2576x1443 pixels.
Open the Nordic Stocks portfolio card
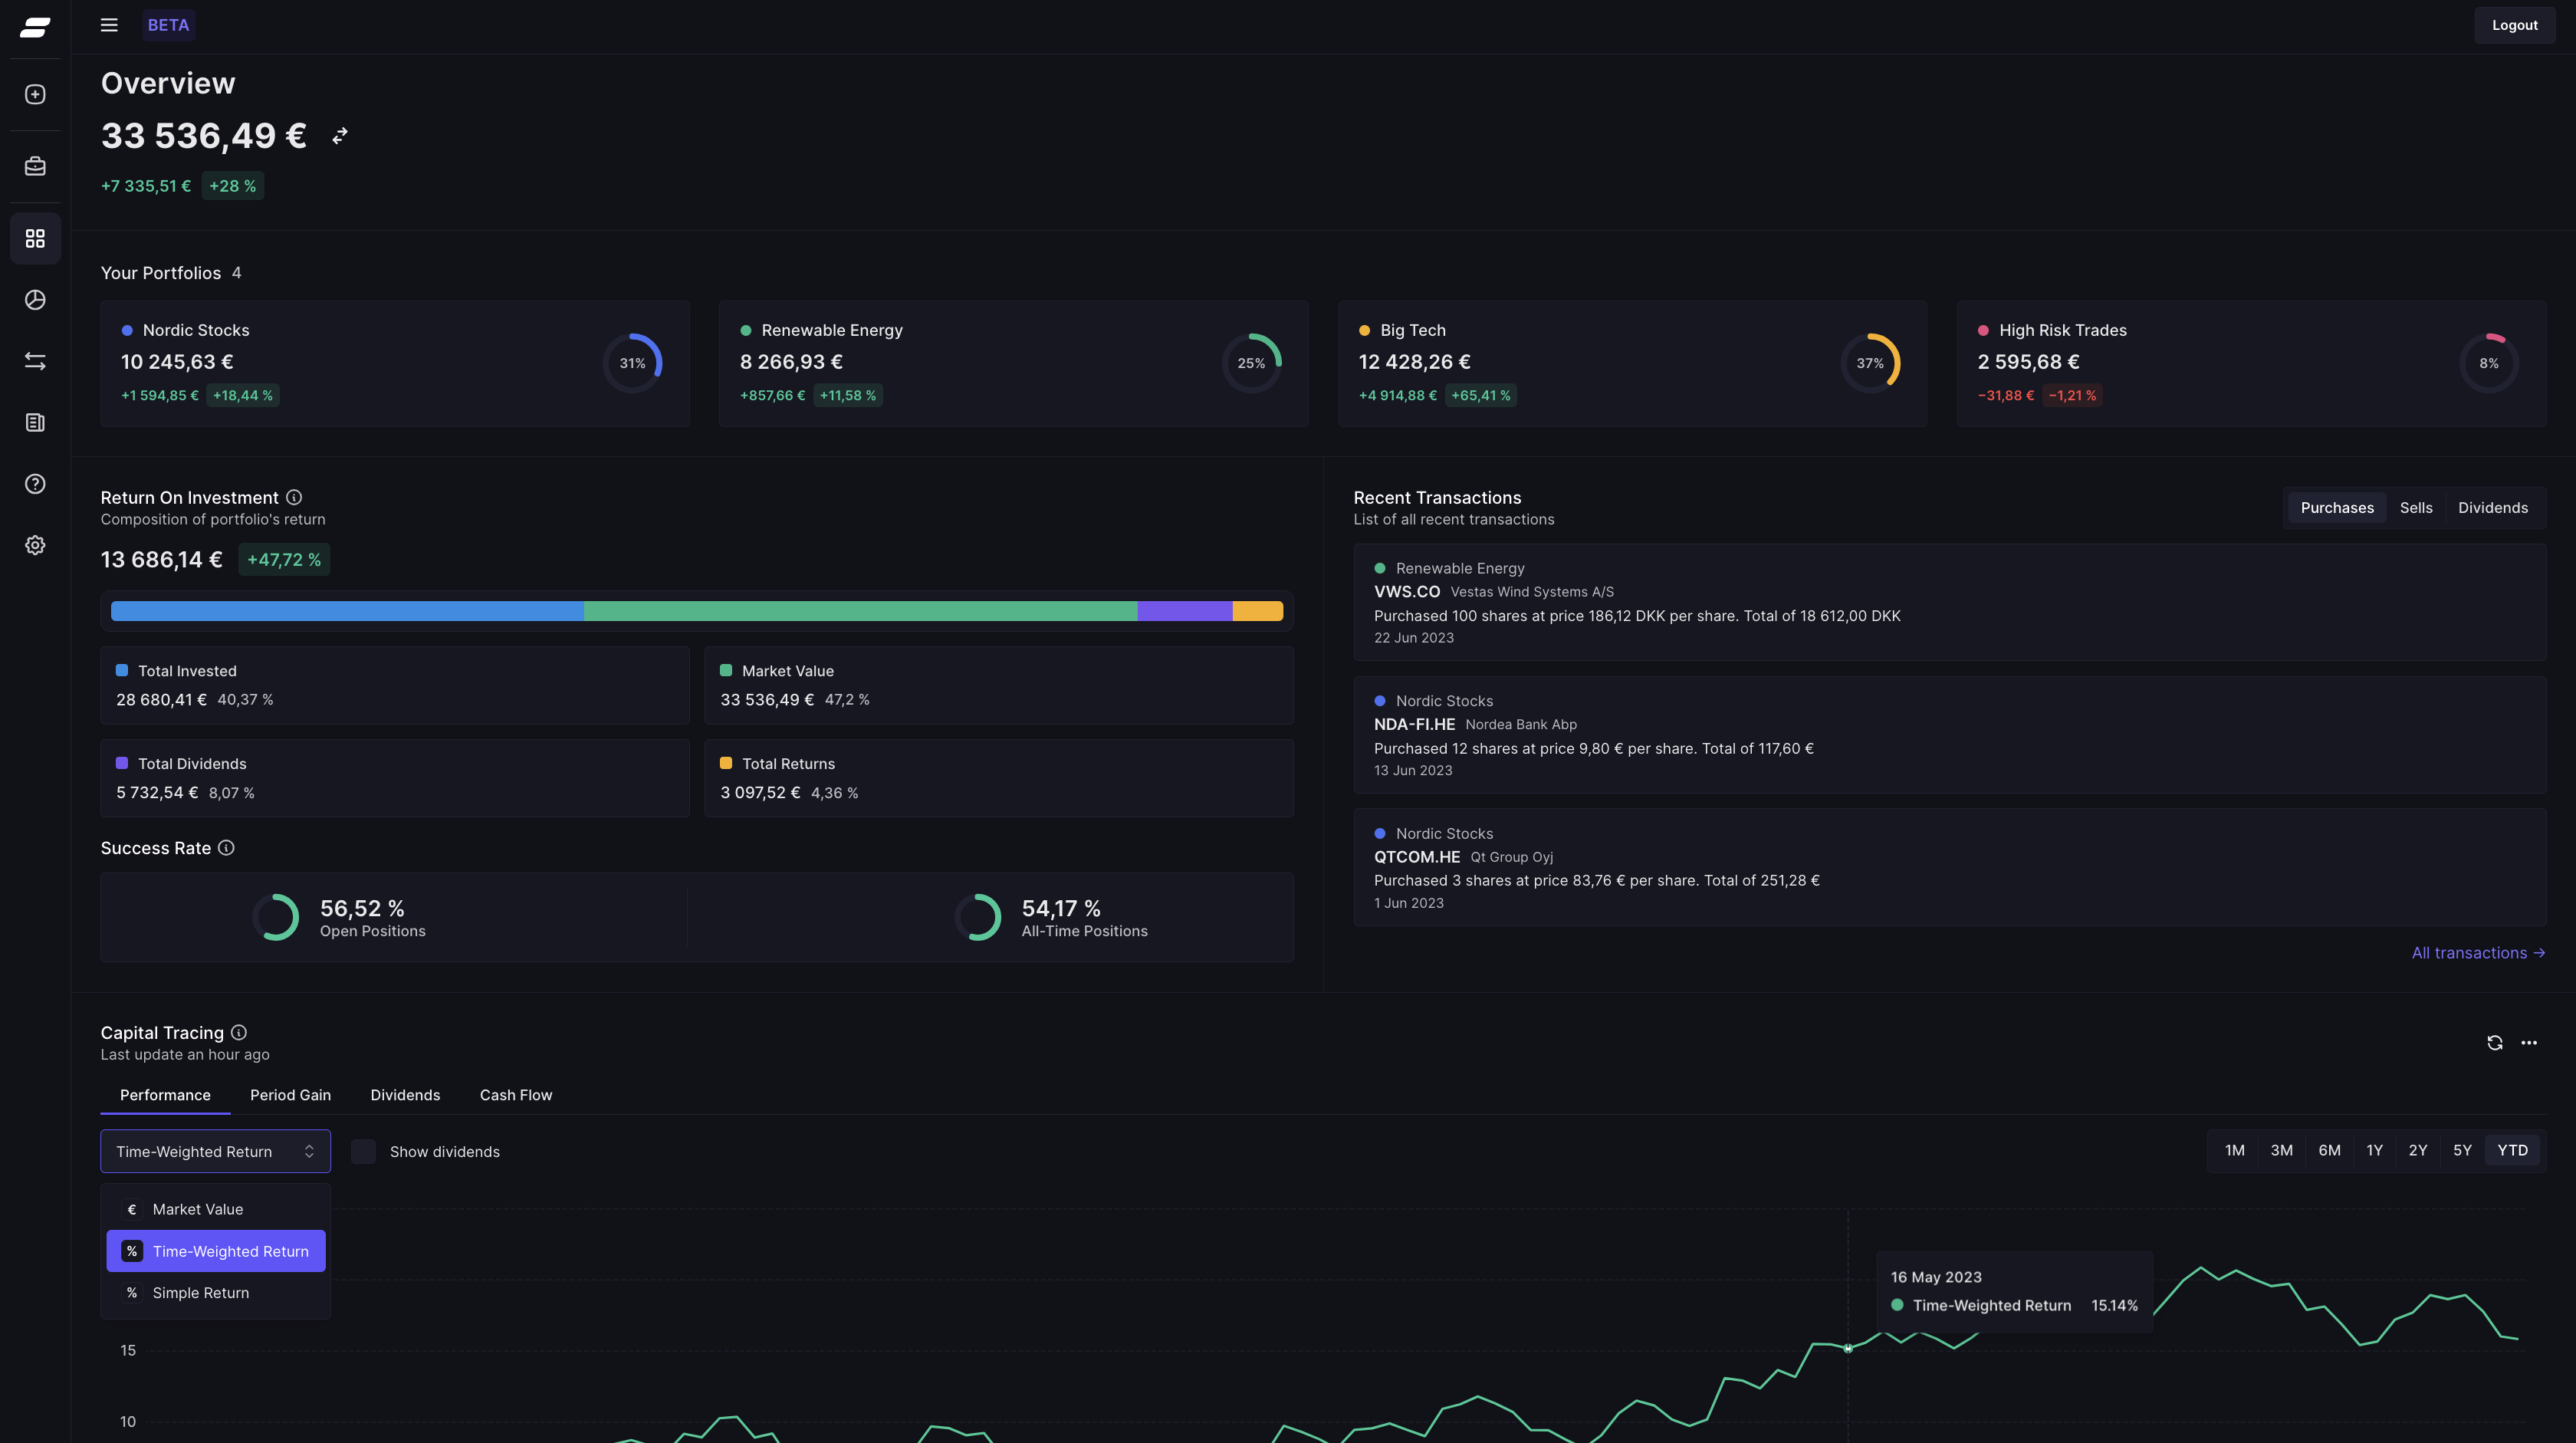395,364
